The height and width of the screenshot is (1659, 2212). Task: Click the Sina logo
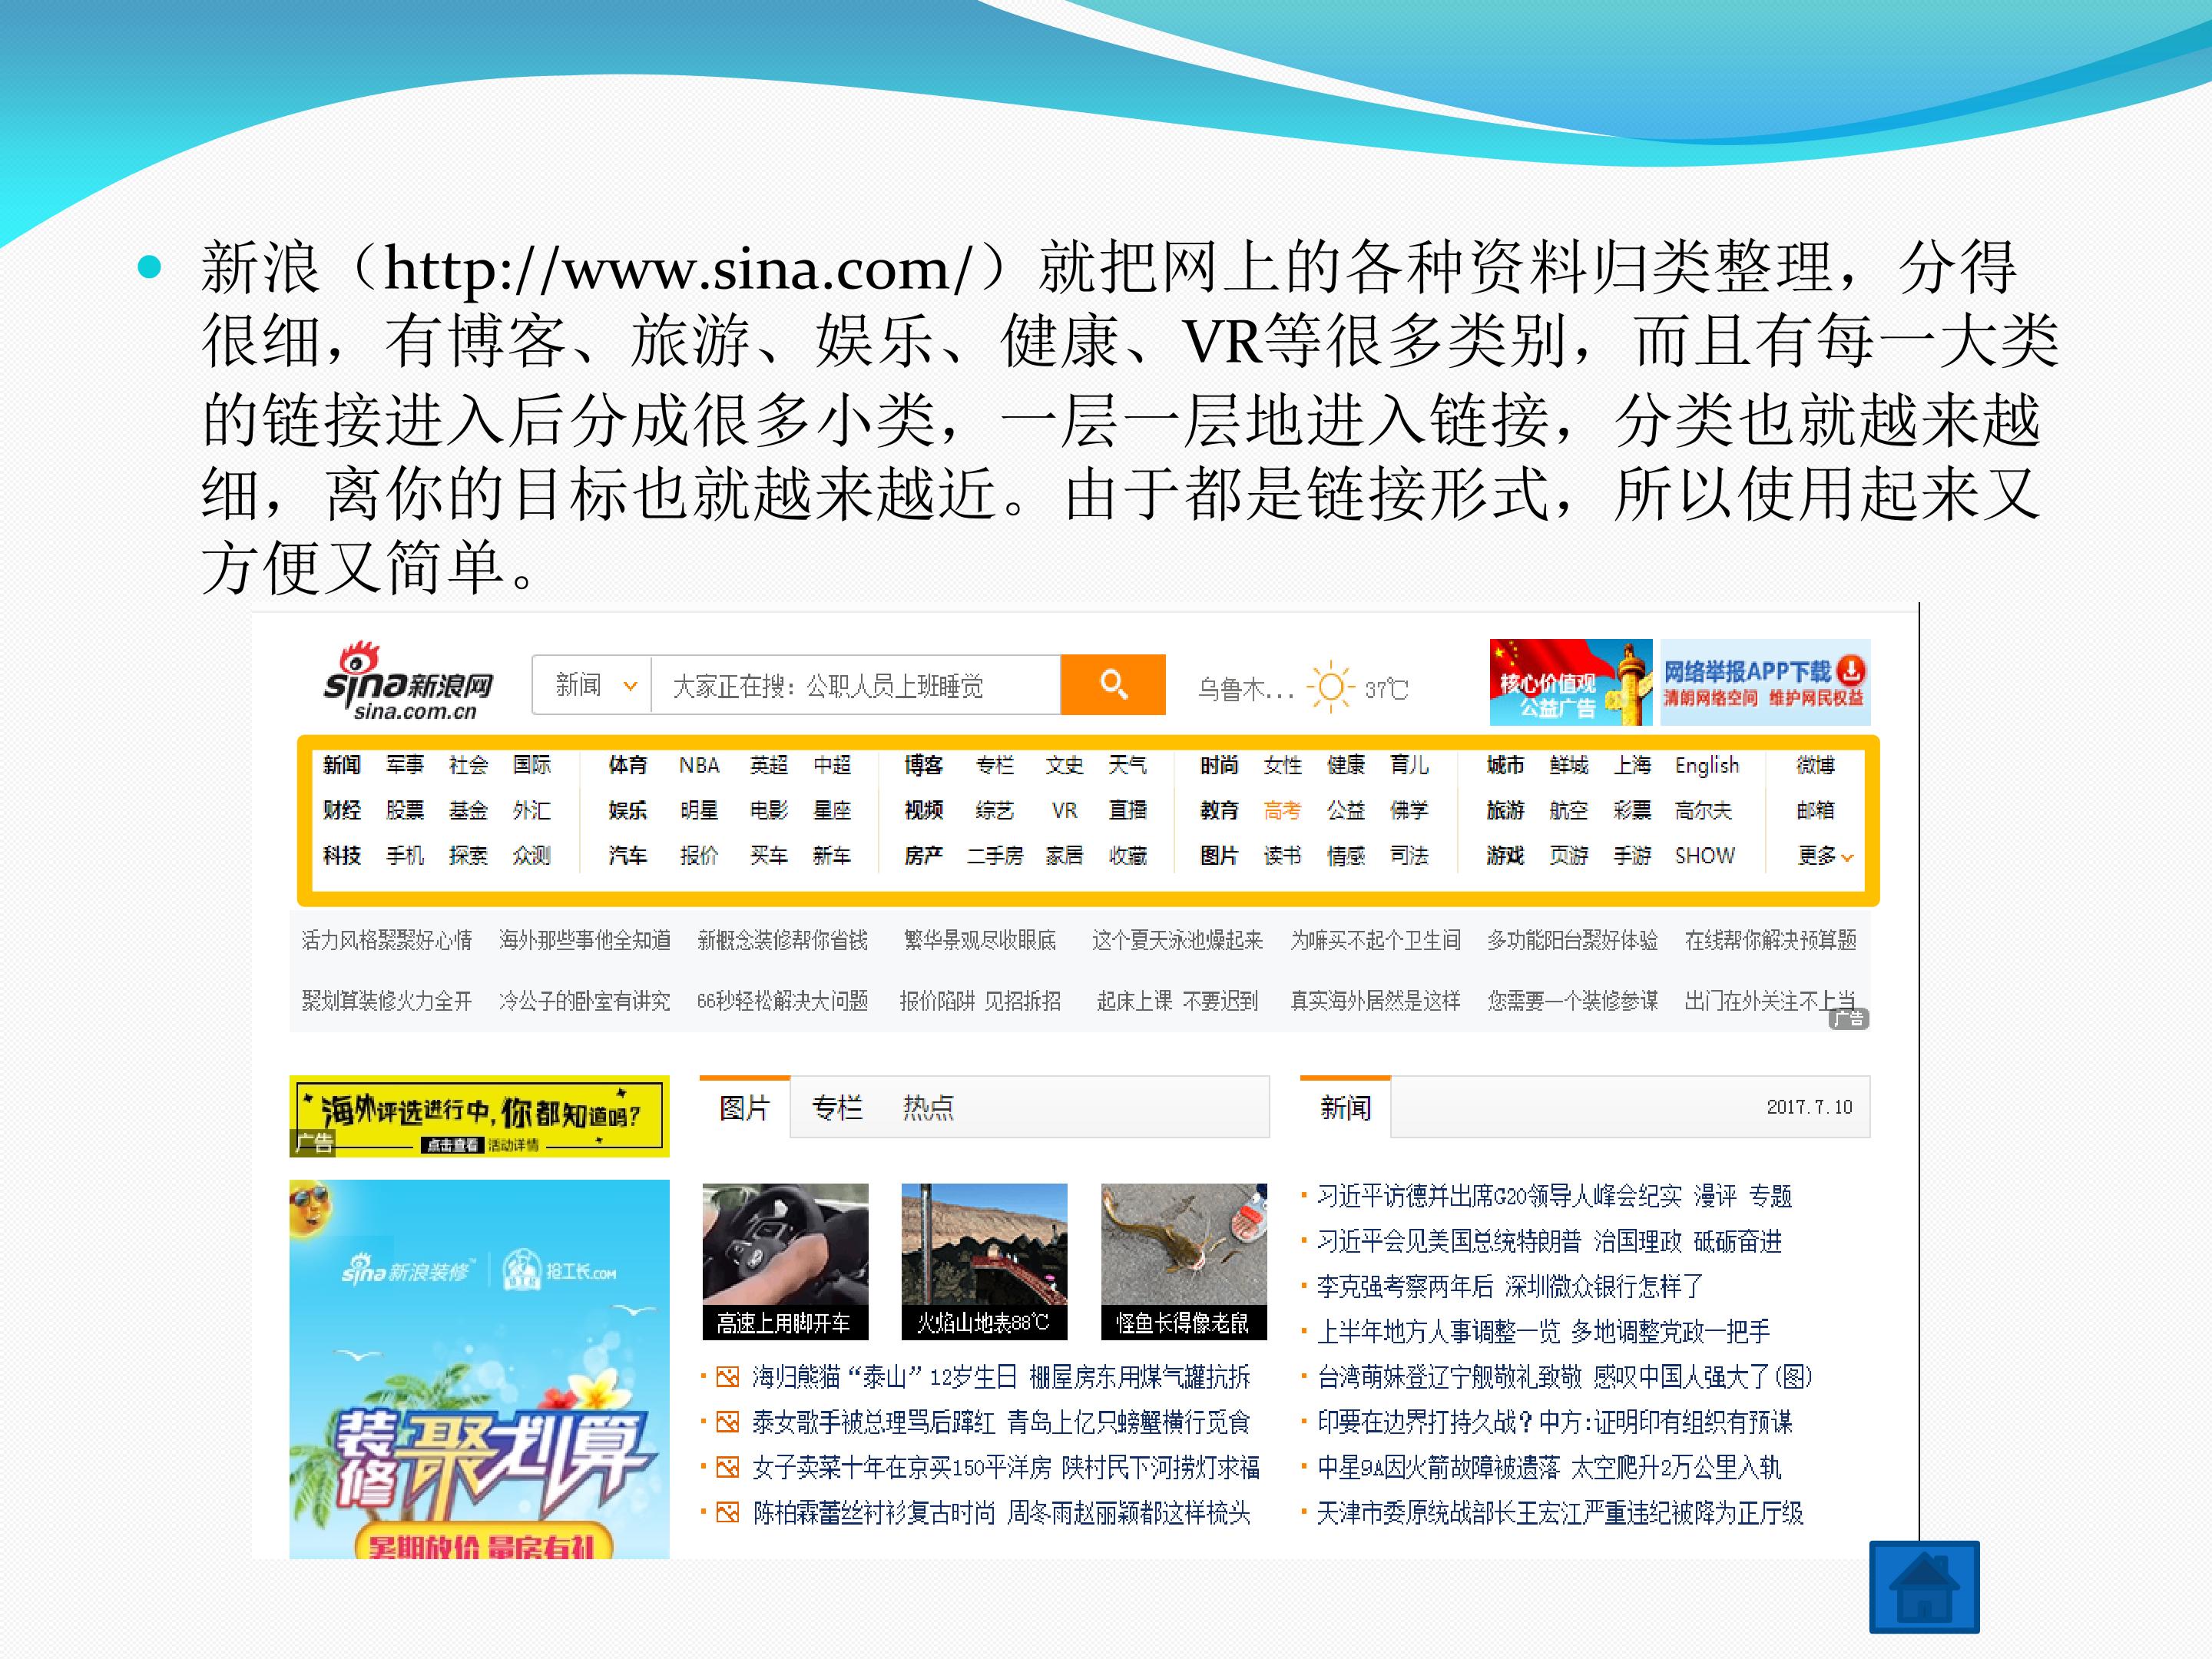pyautogui.click(x=408, y=681)
